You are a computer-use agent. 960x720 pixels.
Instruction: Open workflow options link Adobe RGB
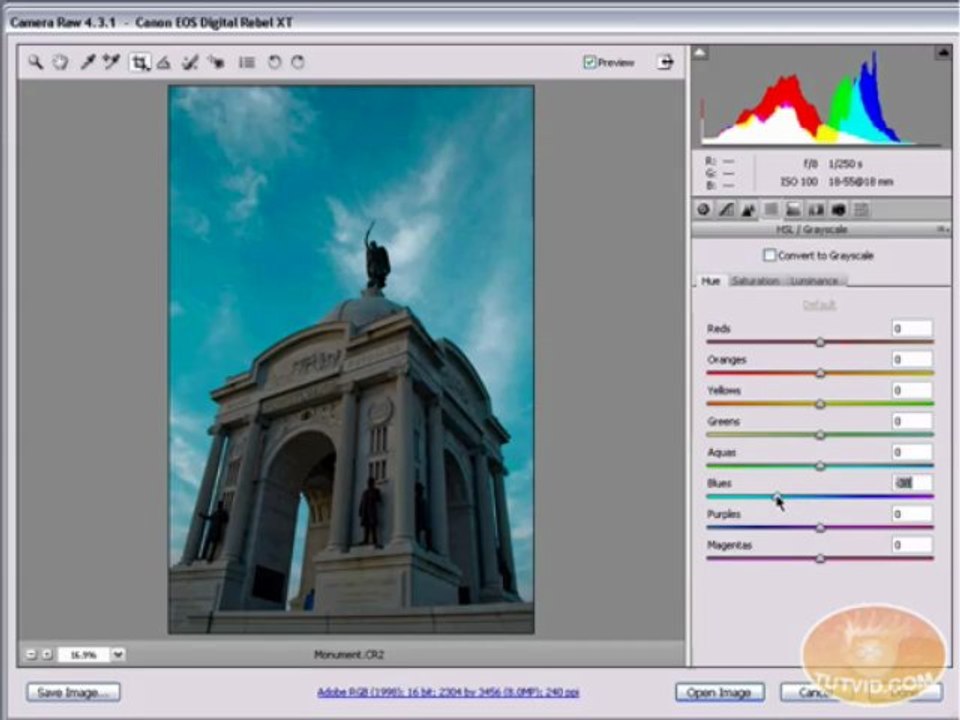click(x=448, y=692)
